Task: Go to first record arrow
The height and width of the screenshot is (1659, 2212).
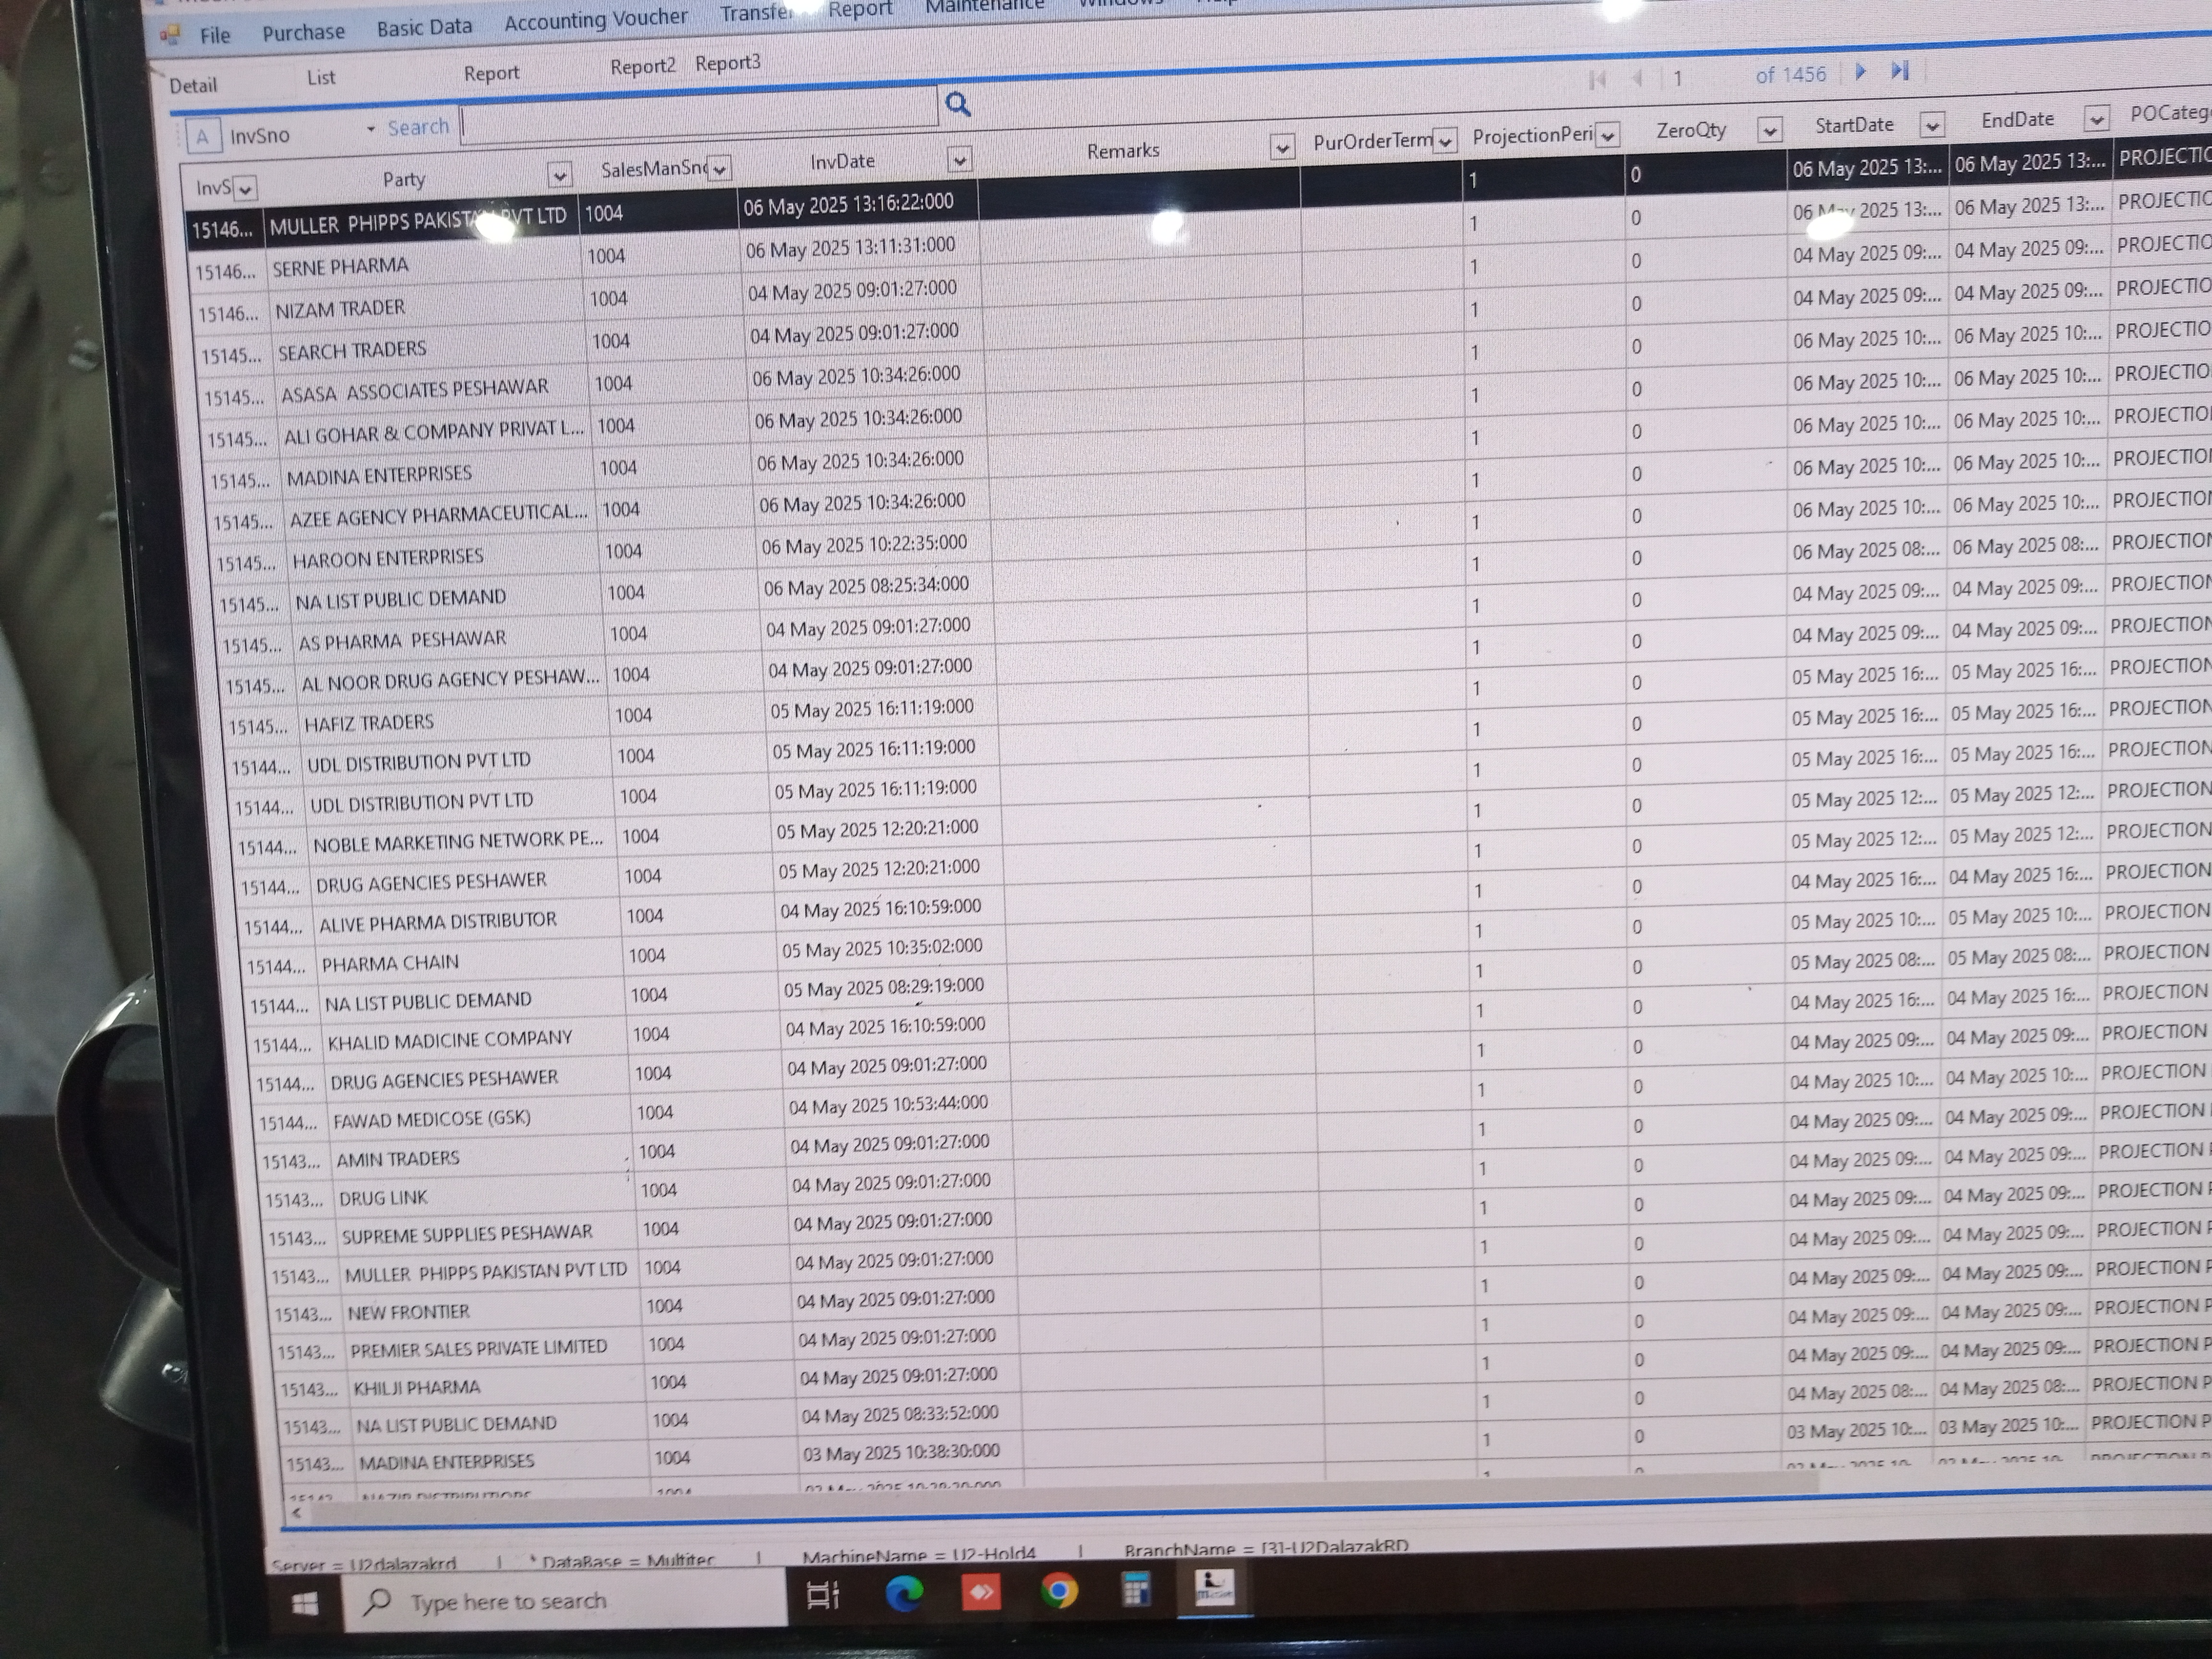Action: pyautogui.click(x=1597, y=79)
